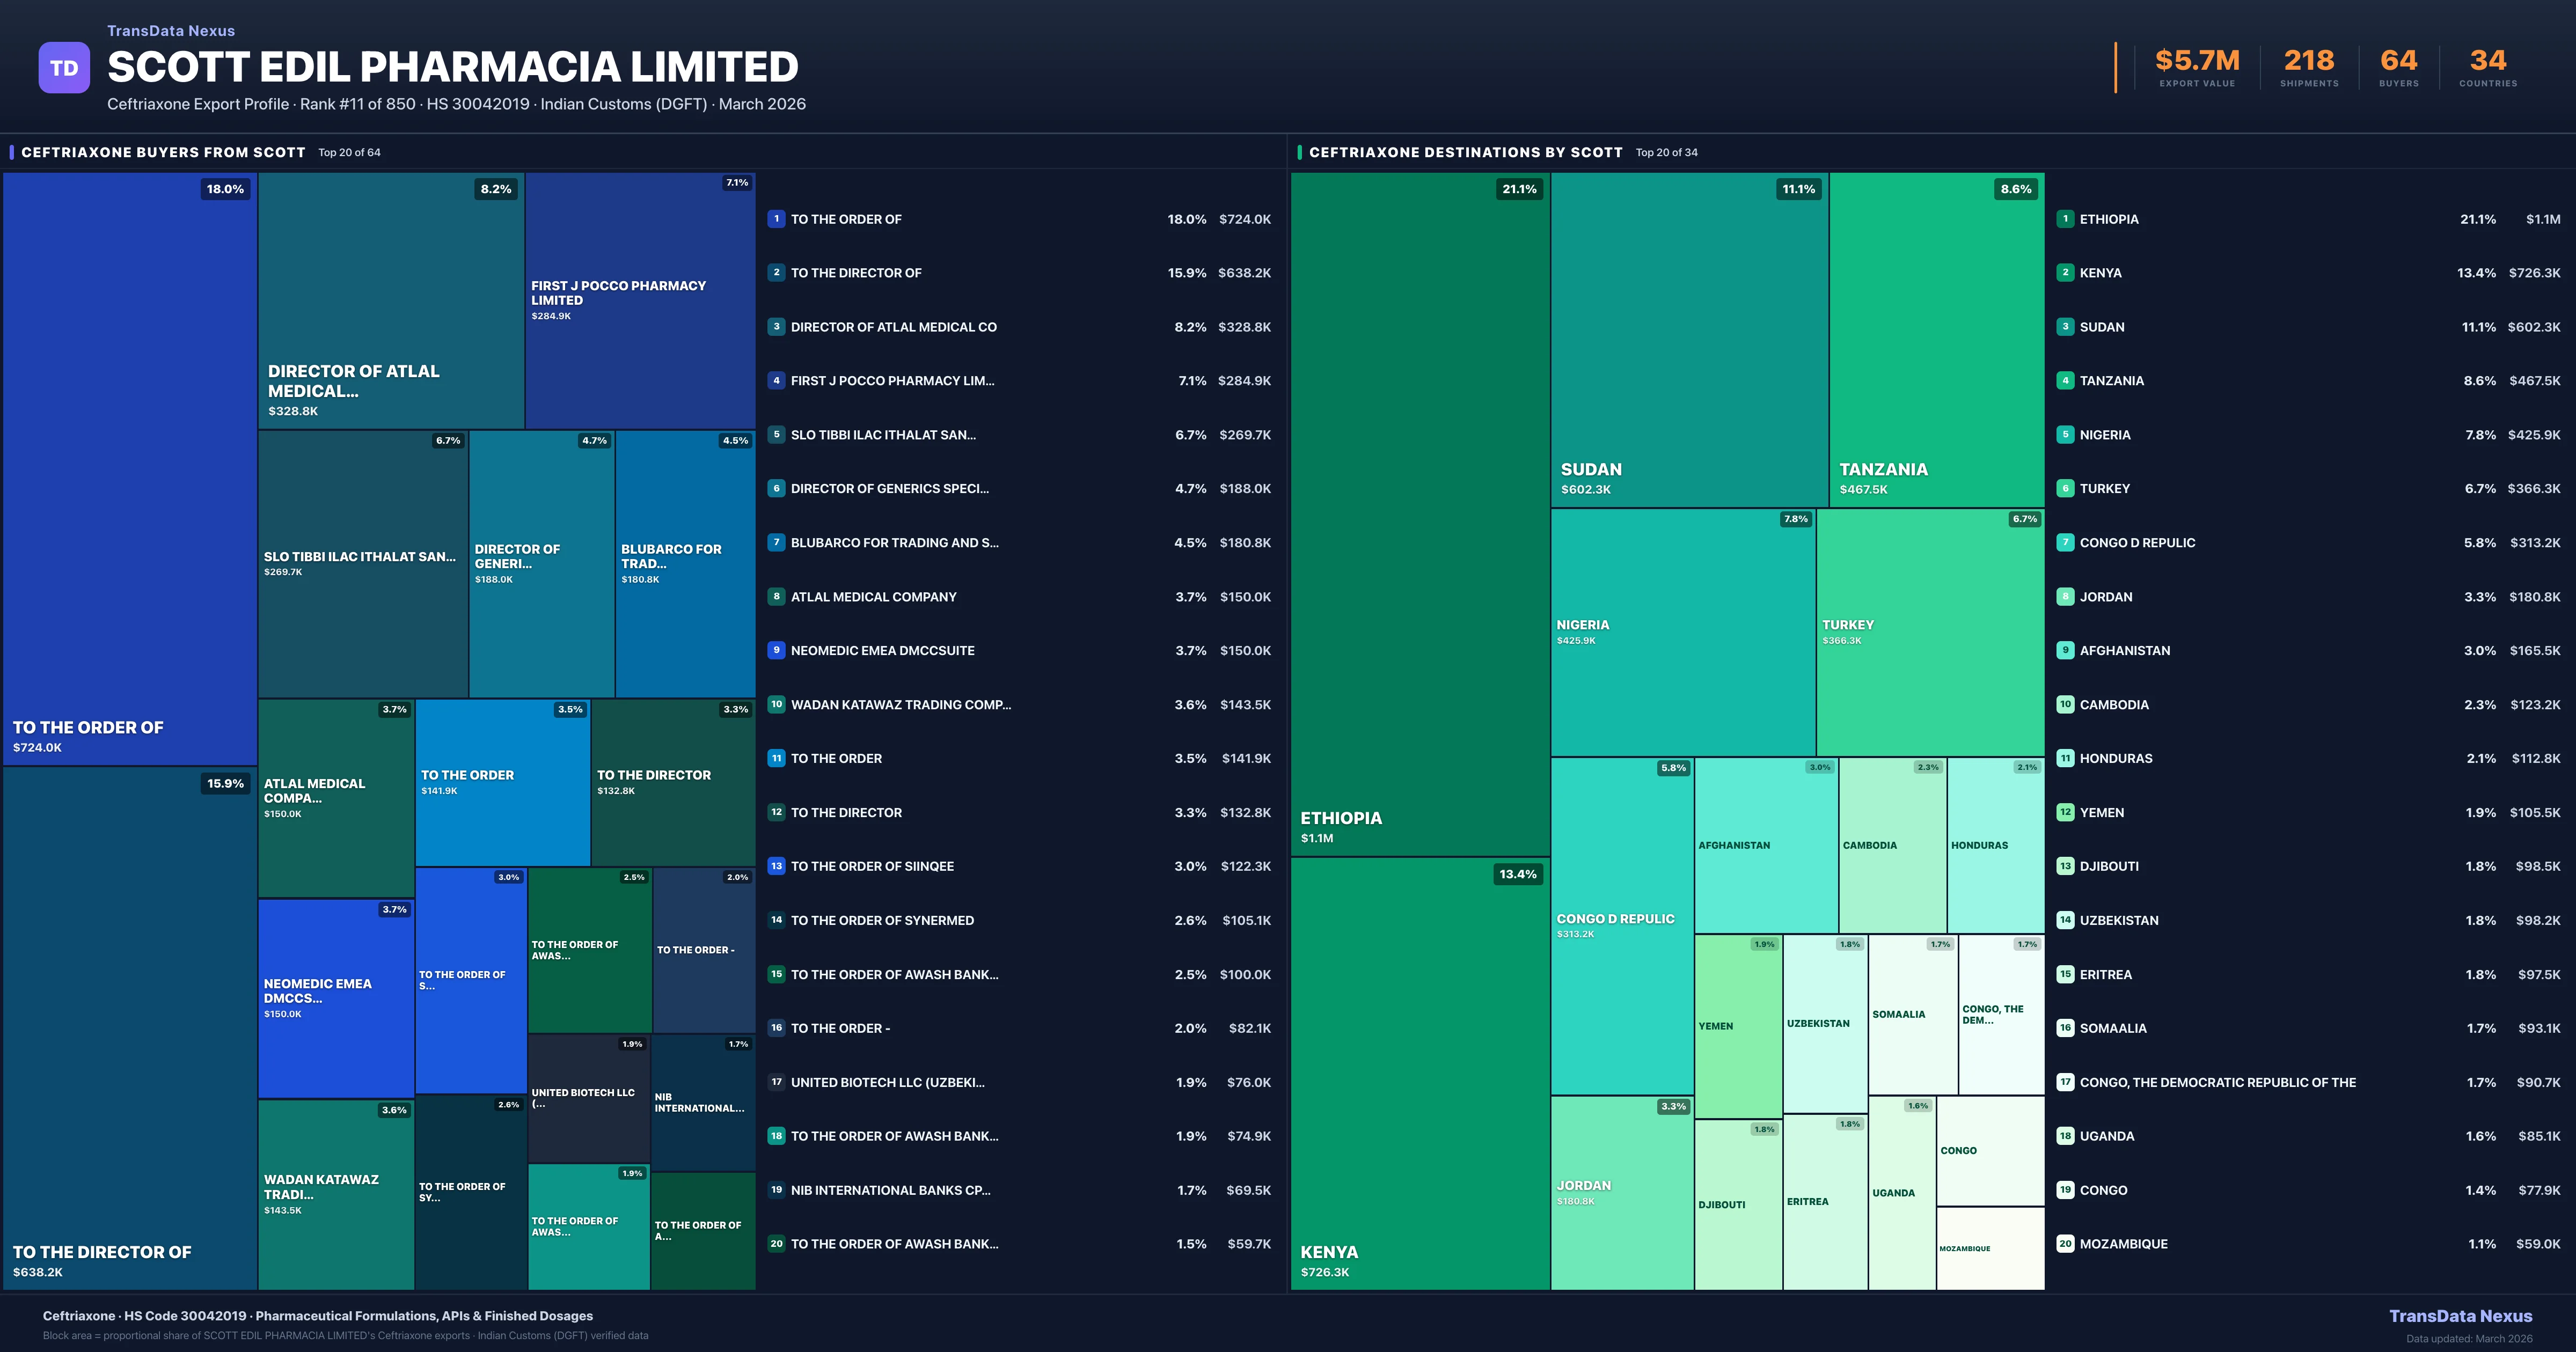Click rank badge 13 beside TO THE ORDER OF SIINQEE

click(x=776, y=866)
